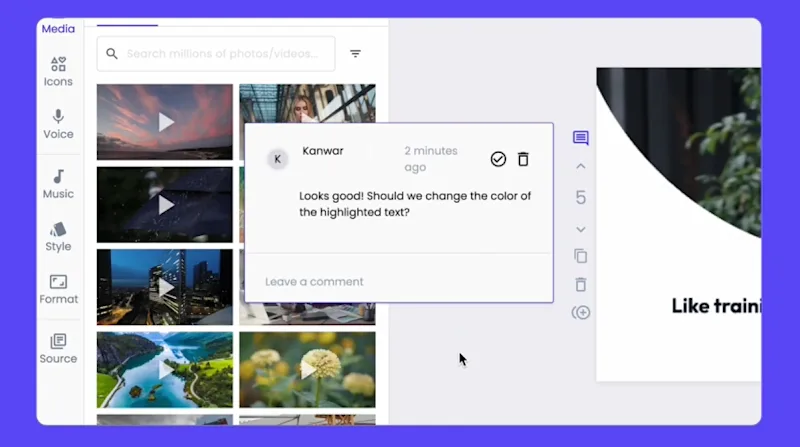Image resolution: width=800 pixels, height=447 pixels.
Task: Open the Format panel
Action: 58,289
